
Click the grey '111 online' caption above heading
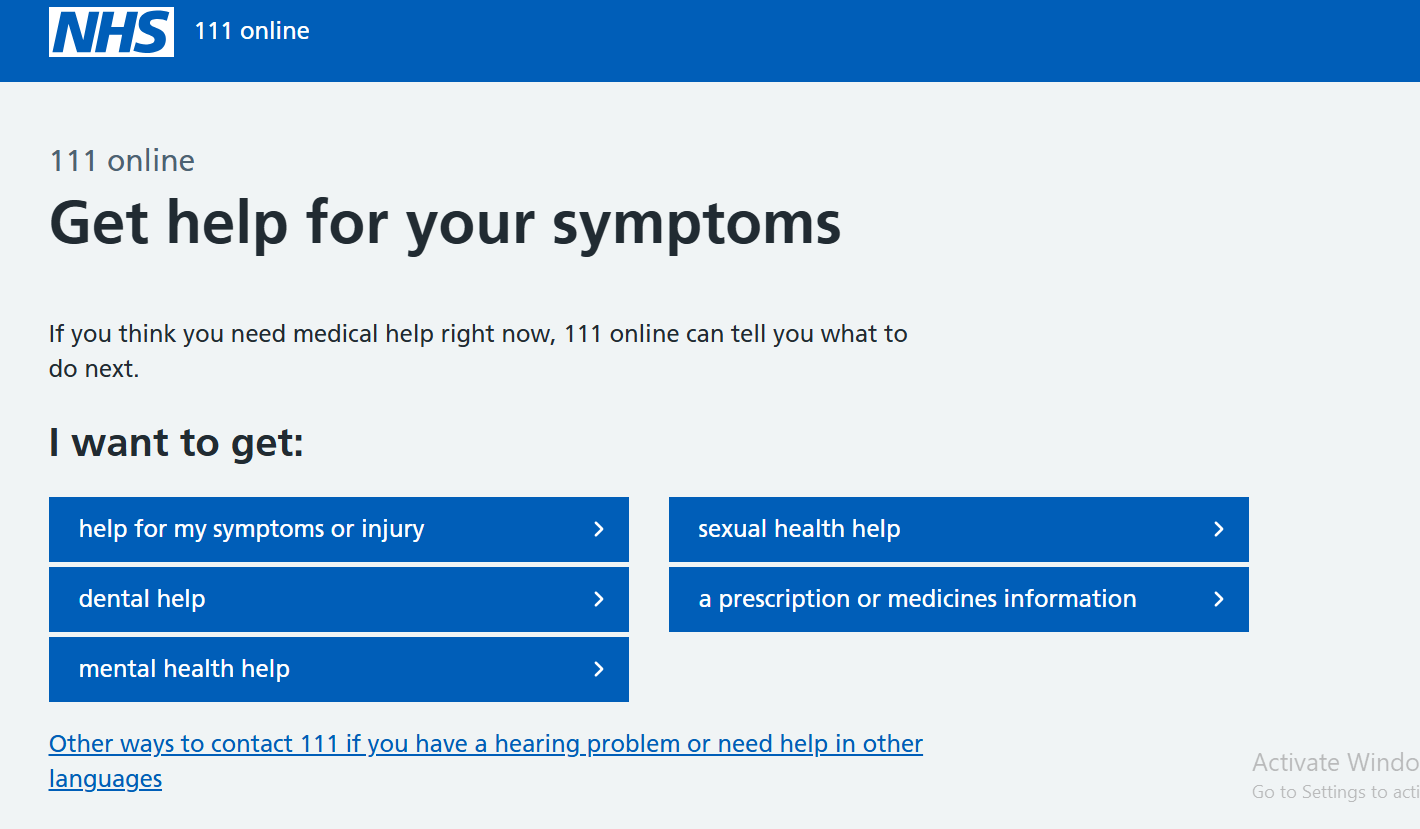coord(122,161)
